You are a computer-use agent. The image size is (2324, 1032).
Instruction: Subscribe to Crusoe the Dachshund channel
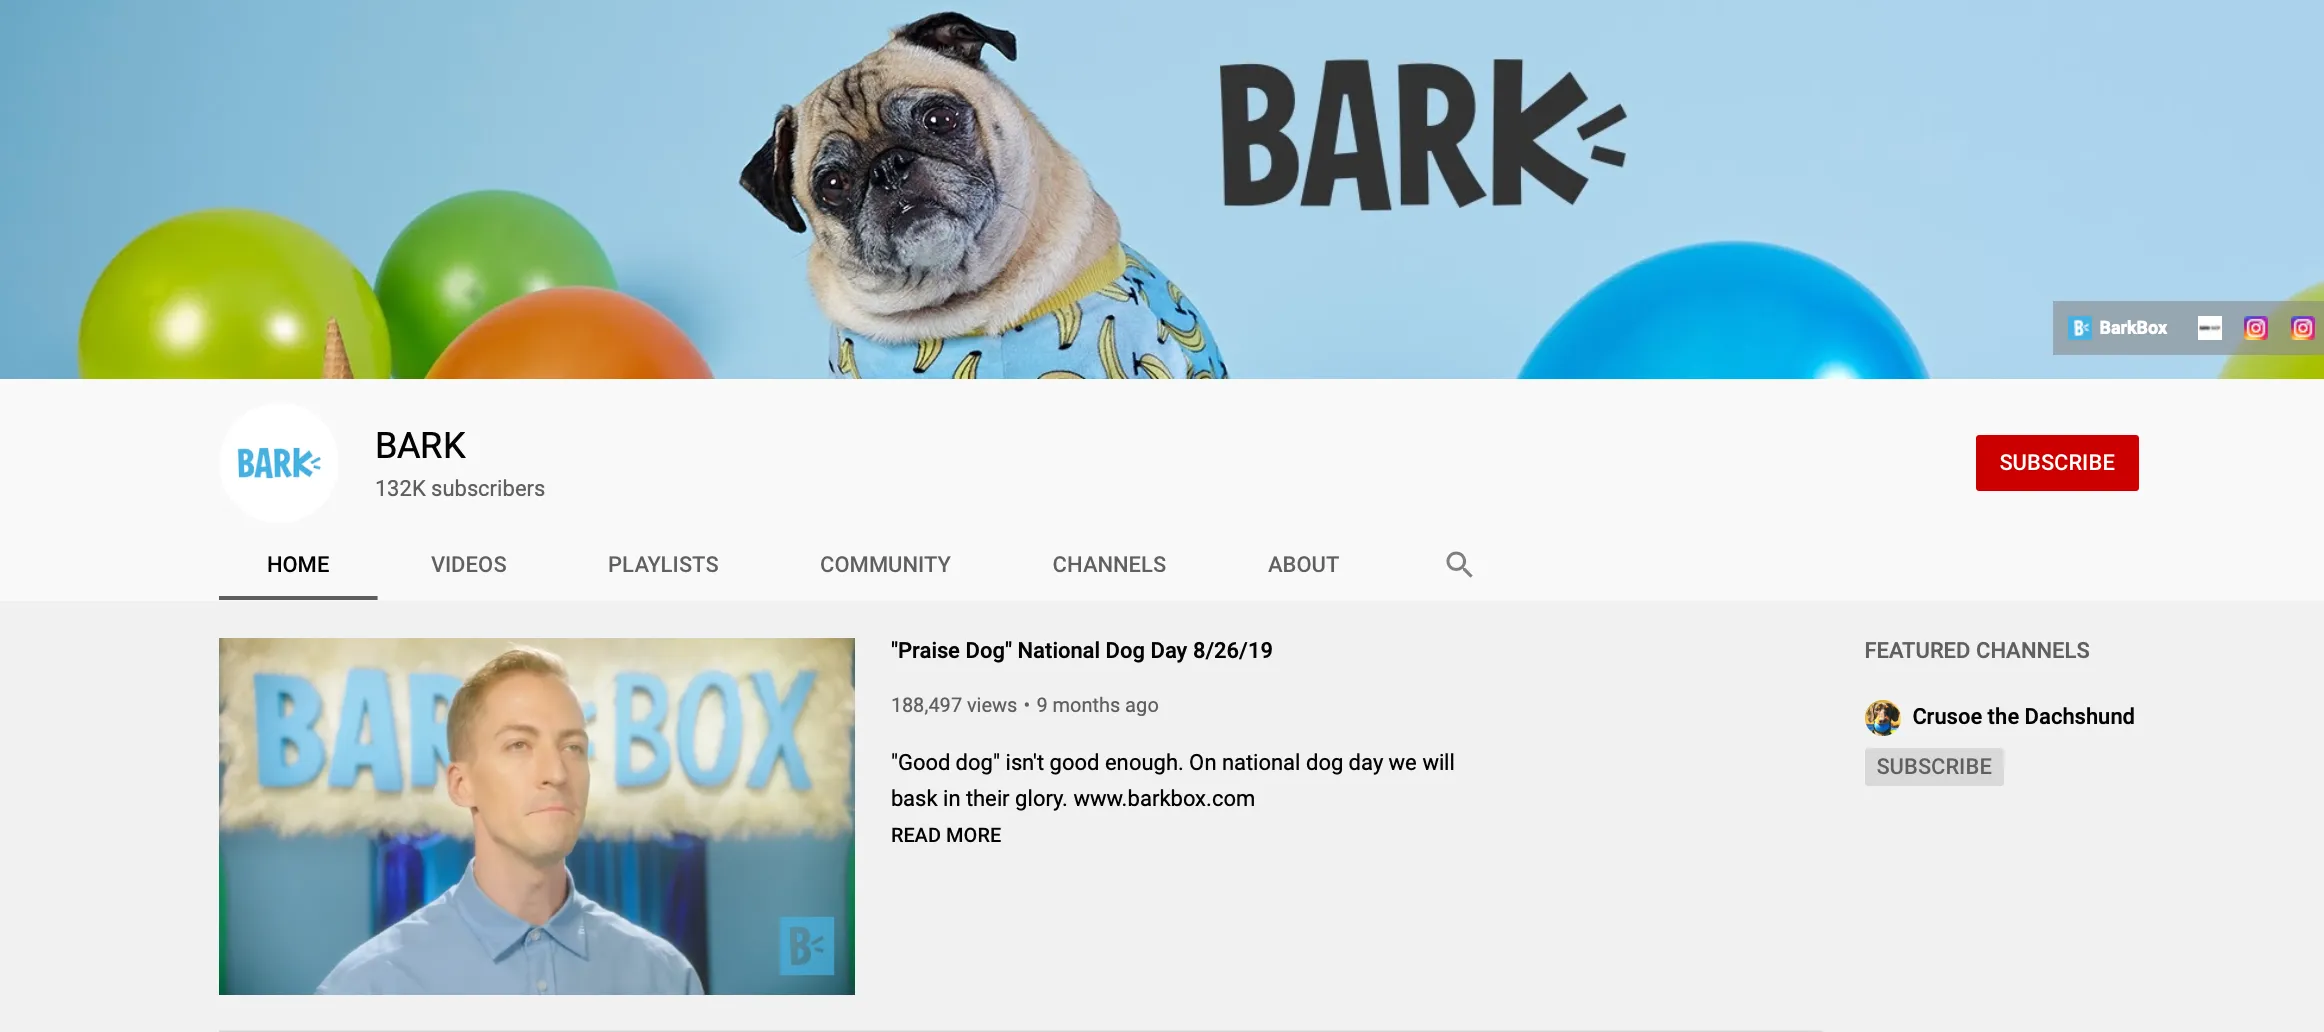click(1934, 767)
